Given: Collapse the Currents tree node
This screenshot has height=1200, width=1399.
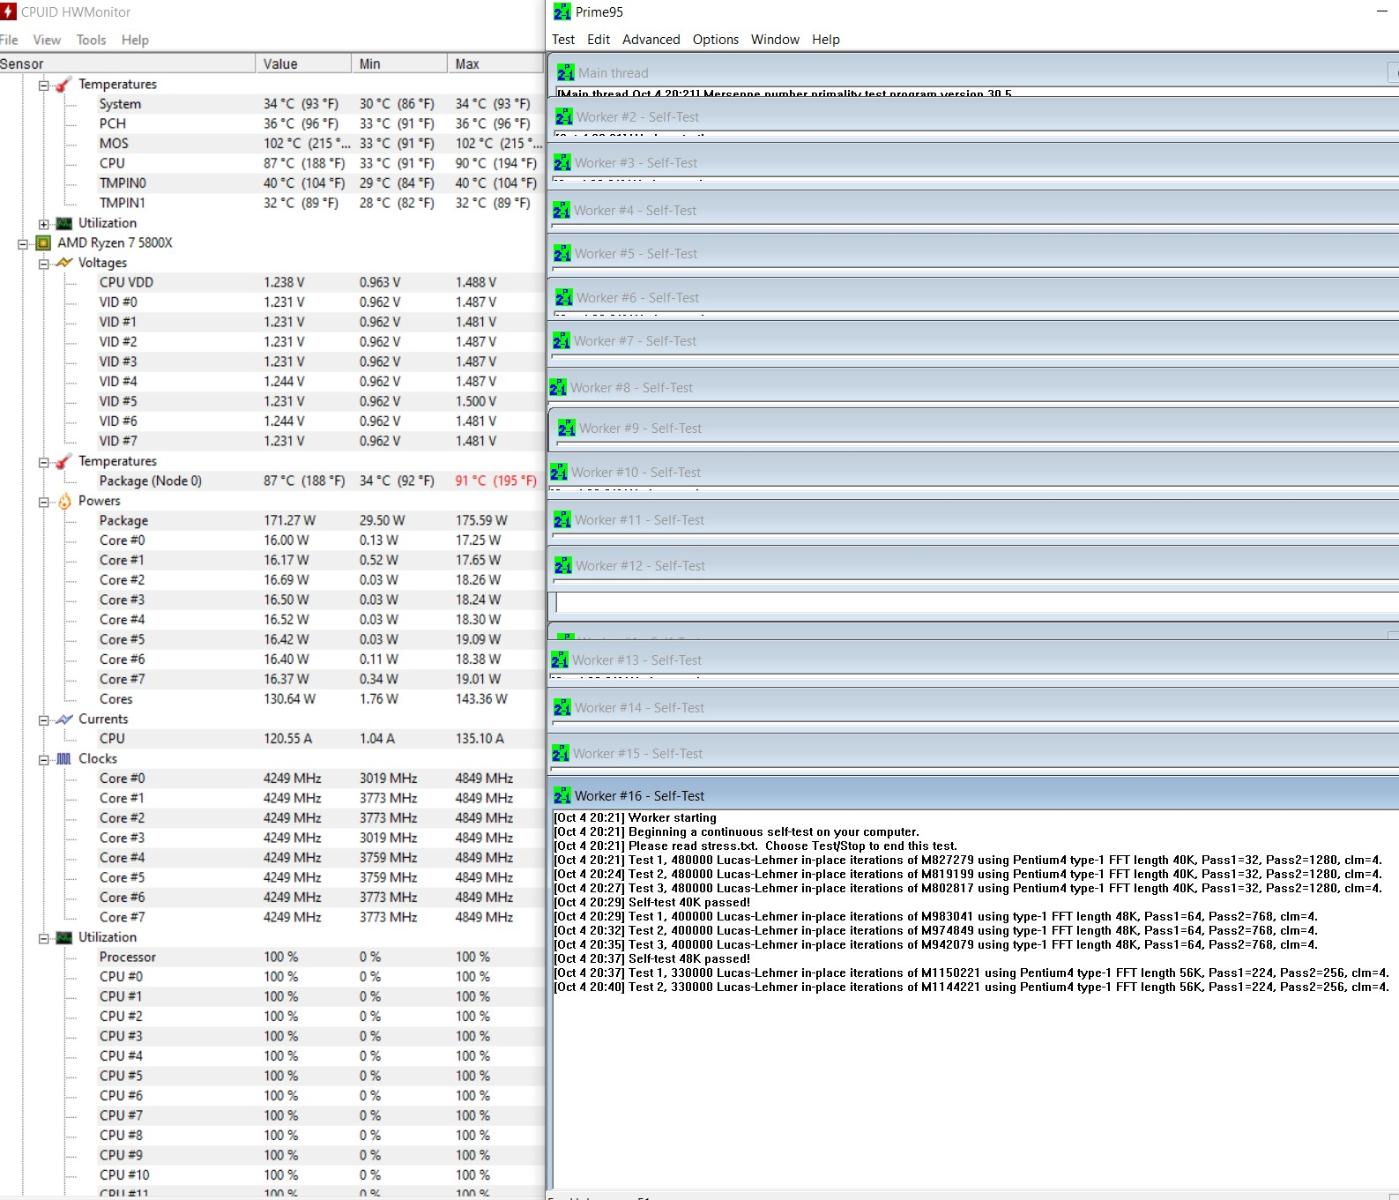Looking at the screenshot, I should (44, 720).
